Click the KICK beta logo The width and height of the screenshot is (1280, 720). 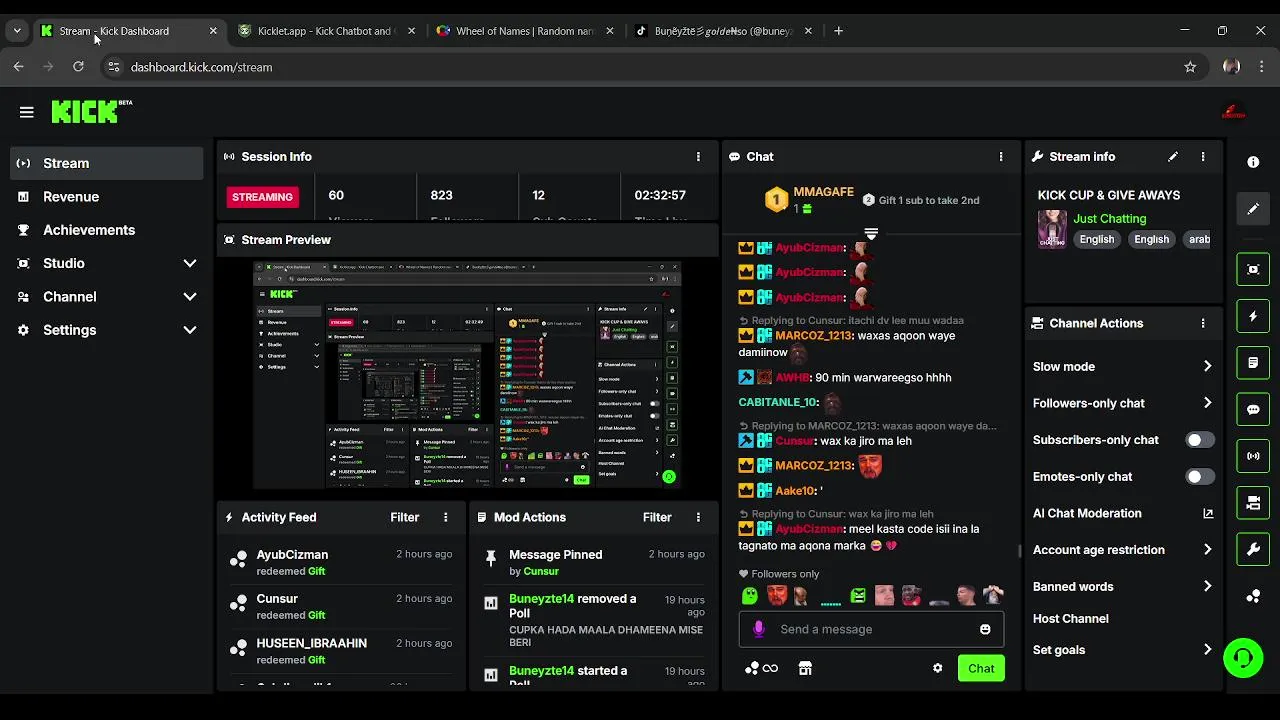click(91, 111)
